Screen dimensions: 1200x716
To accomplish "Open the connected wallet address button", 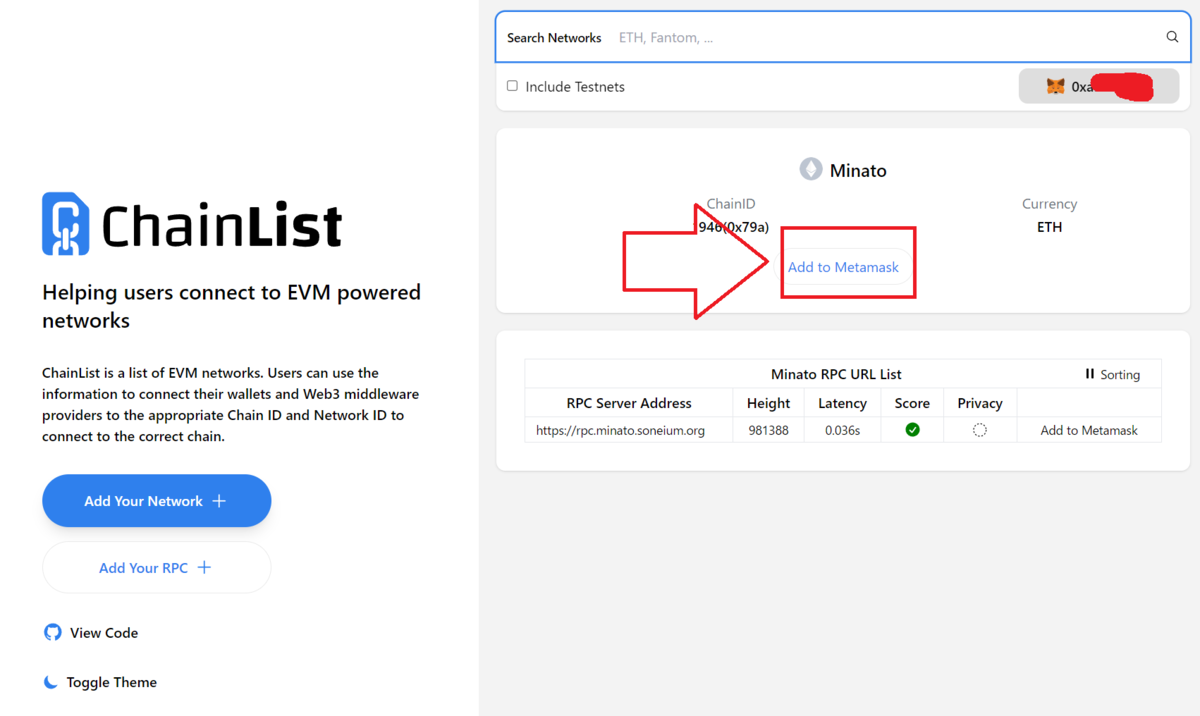I will click(1099, 87).
